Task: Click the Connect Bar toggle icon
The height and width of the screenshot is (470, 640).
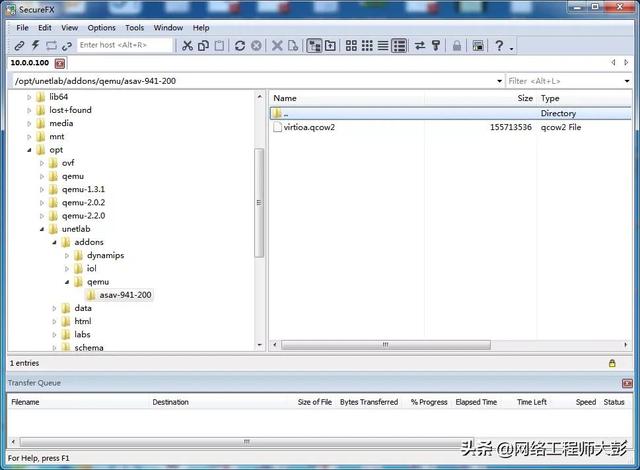Action: [x=51, y=45]
